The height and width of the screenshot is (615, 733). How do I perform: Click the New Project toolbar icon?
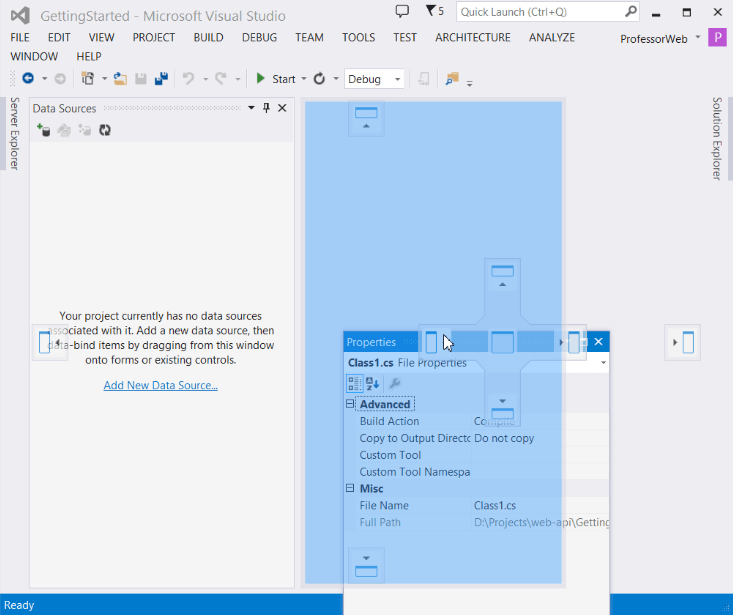tap(88, 79)
